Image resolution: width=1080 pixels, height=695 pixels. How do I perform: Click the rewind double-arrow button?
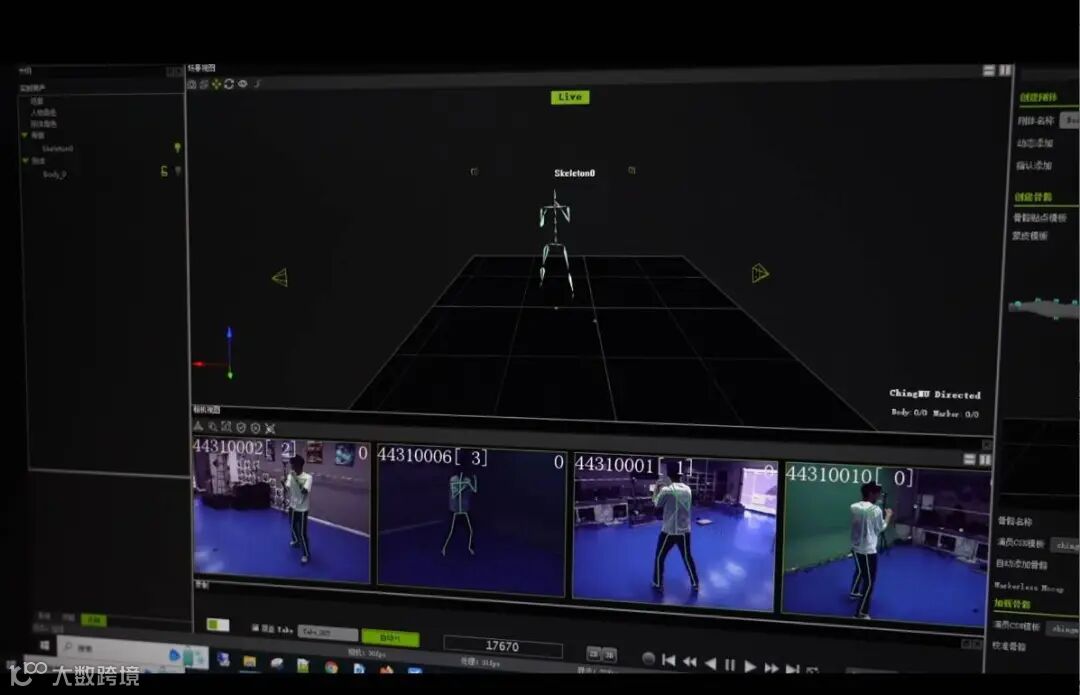pos(689,662)
